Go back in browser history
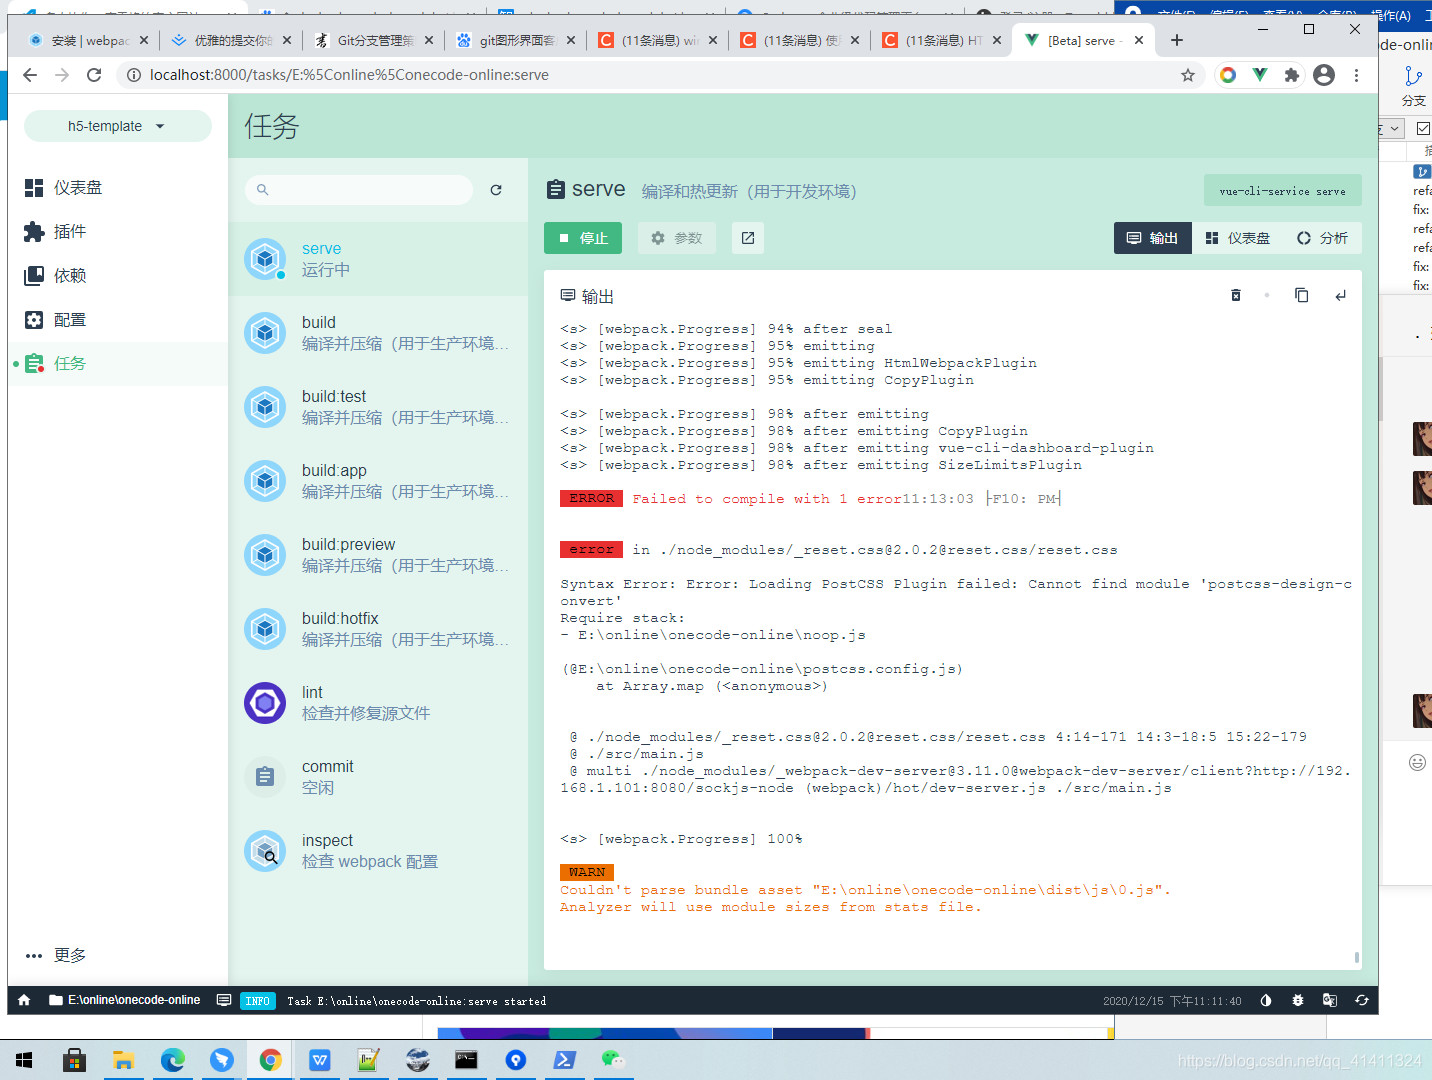The height and width of the screenshot is (1080, 1432). tap(30, 75)
